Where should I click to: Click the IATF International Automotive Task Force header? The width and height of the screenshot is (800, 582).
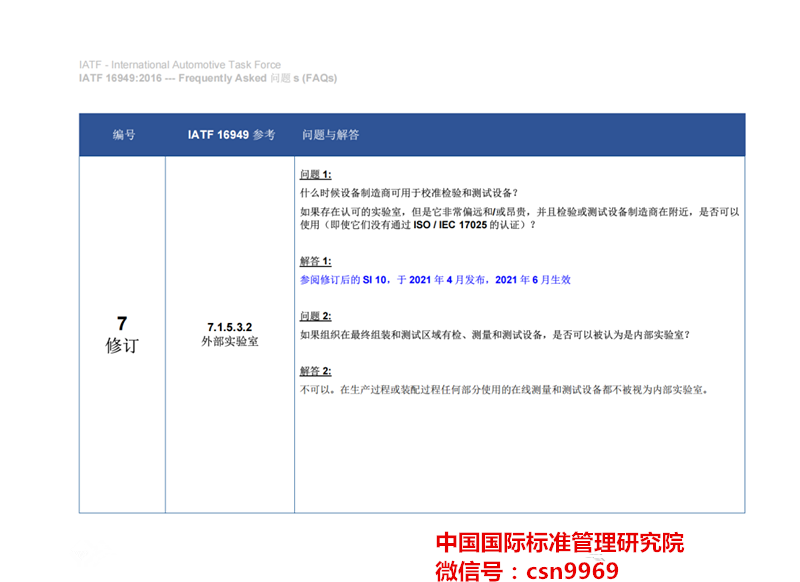[180, 65]
